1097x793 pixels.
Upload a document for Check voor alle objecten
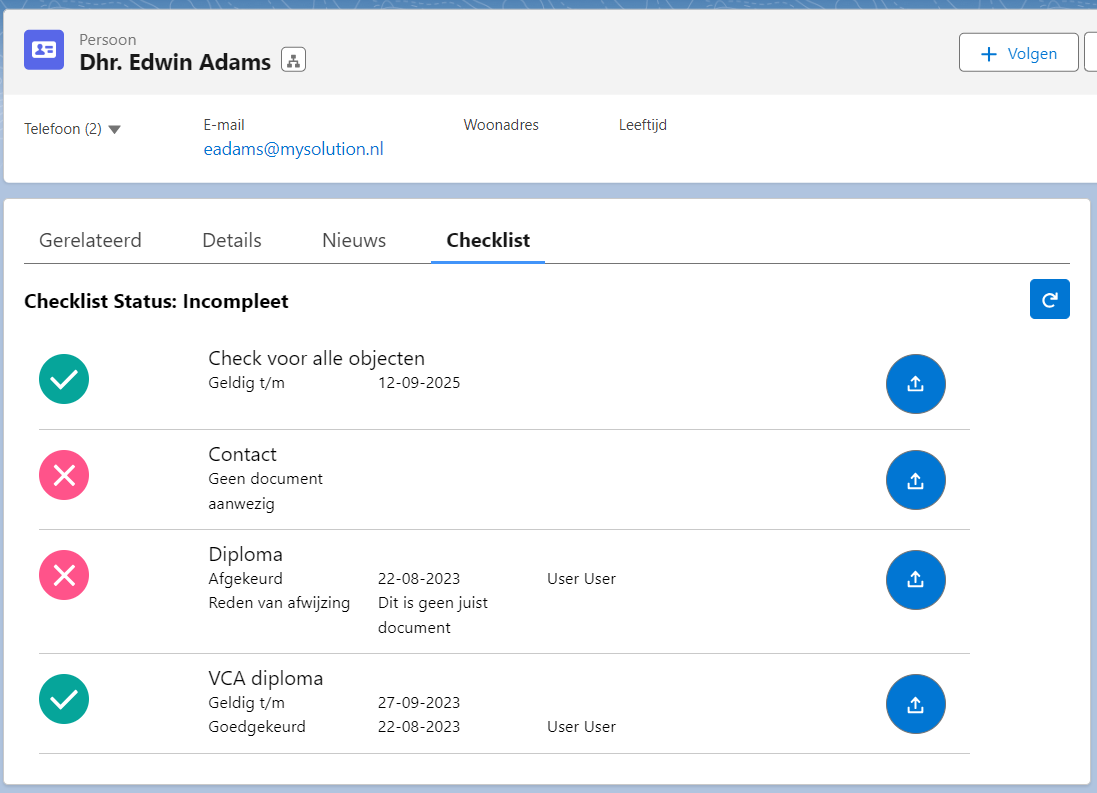tap(915, 383)
